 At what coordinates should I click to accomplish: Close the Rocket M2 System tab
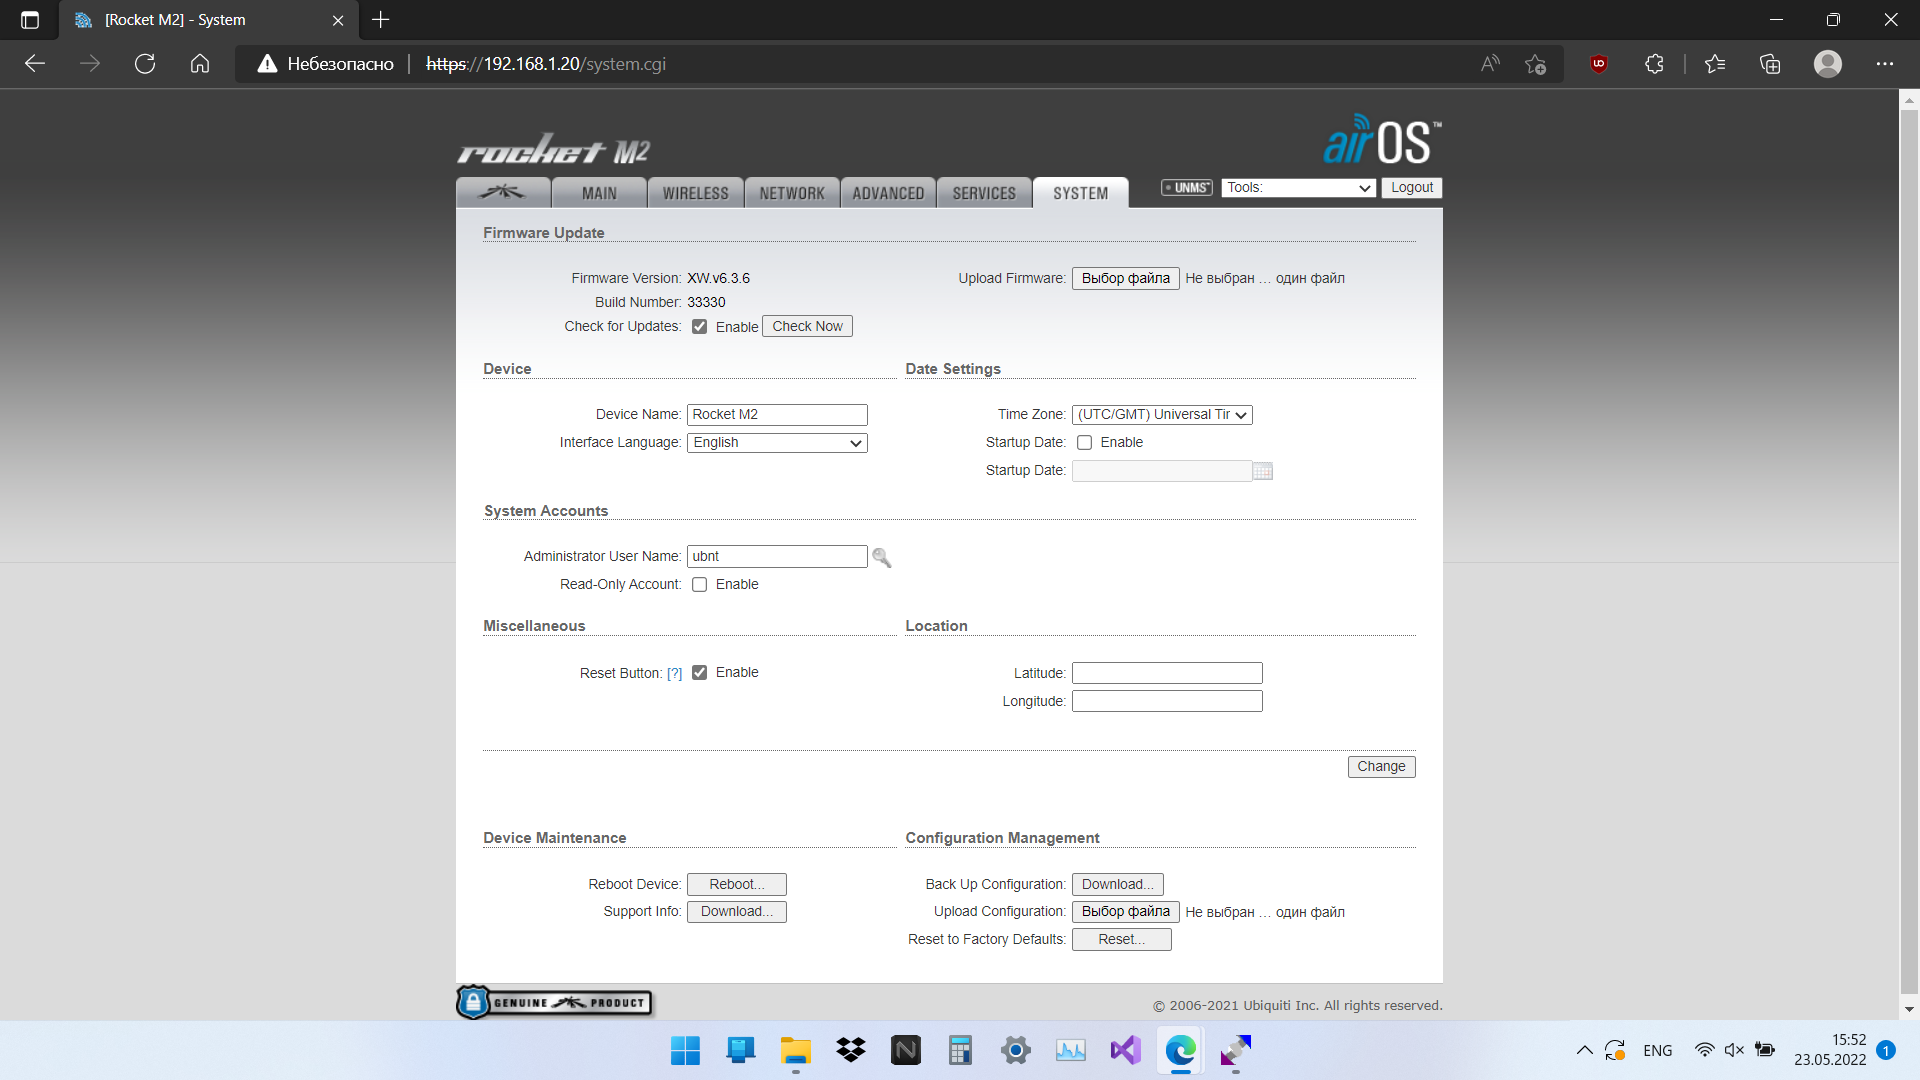[x=338, y=20]
